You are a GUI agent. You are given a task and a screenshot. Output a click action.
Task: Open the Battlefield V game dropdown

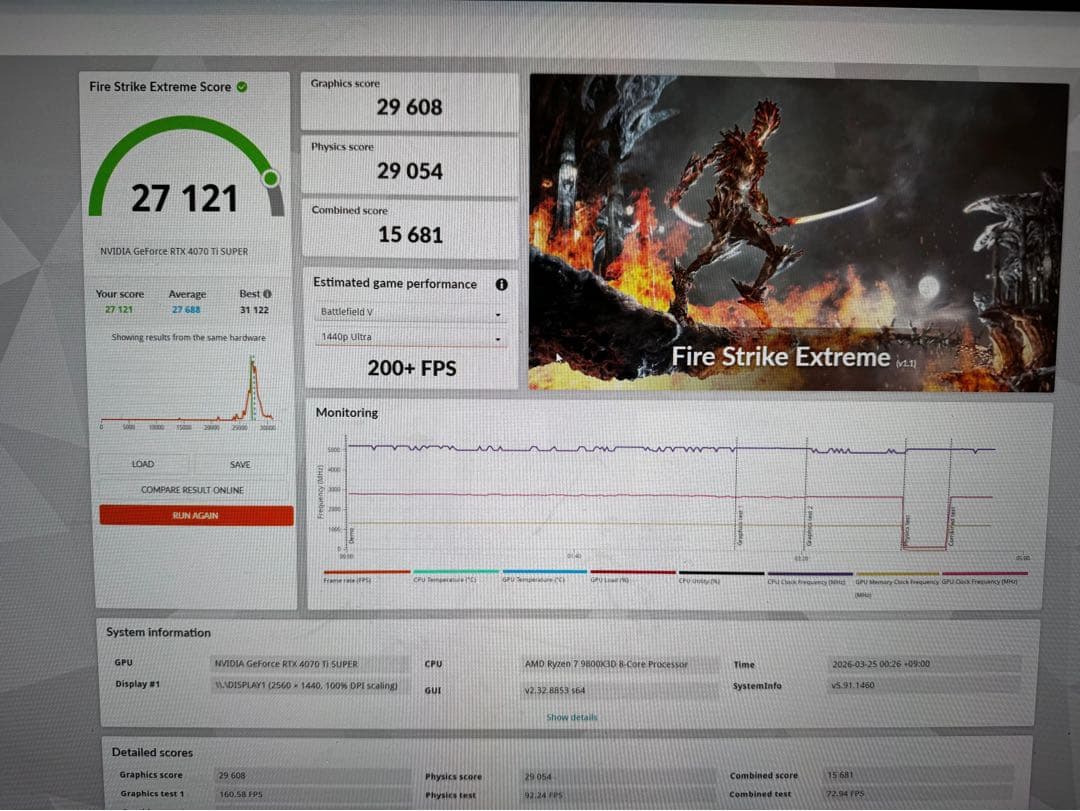click(411, 312)
